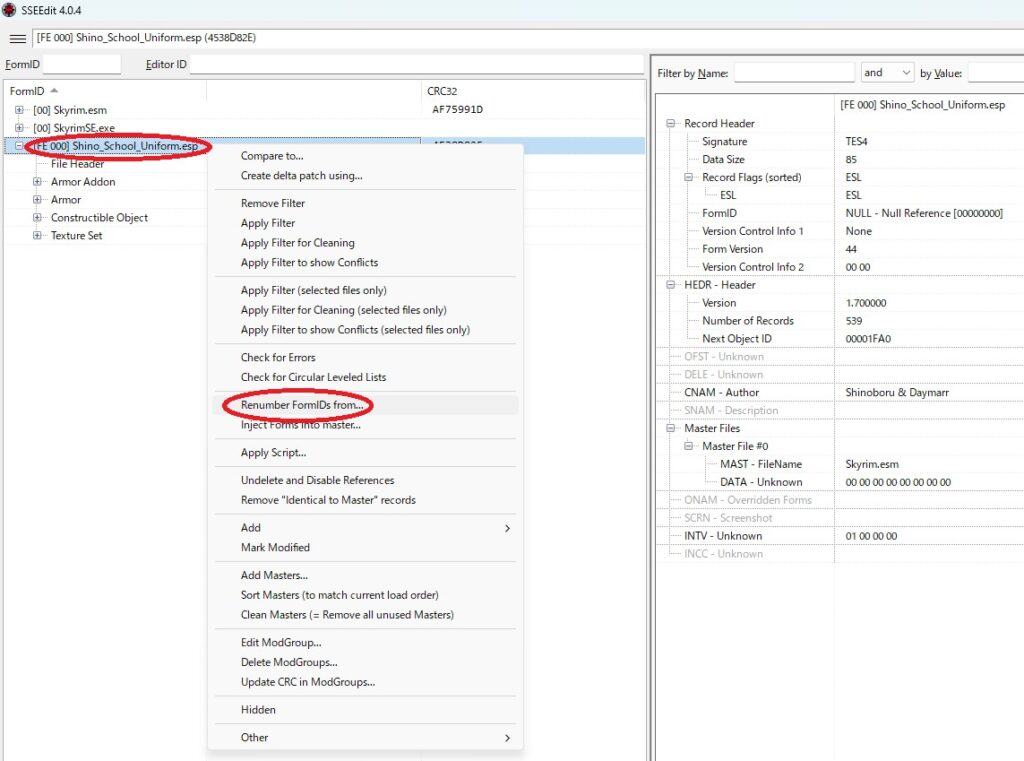Expand the SkyrimSE.exe tree node

[x=20, y=128]
